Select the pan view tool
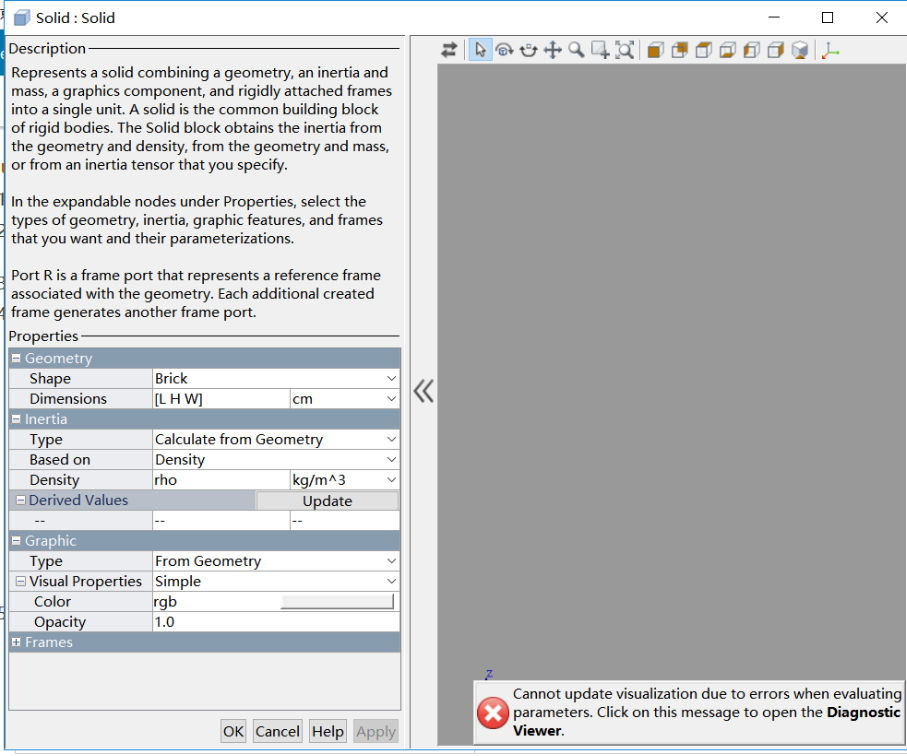Screen dimensions: 907x756 coord(552,50)
